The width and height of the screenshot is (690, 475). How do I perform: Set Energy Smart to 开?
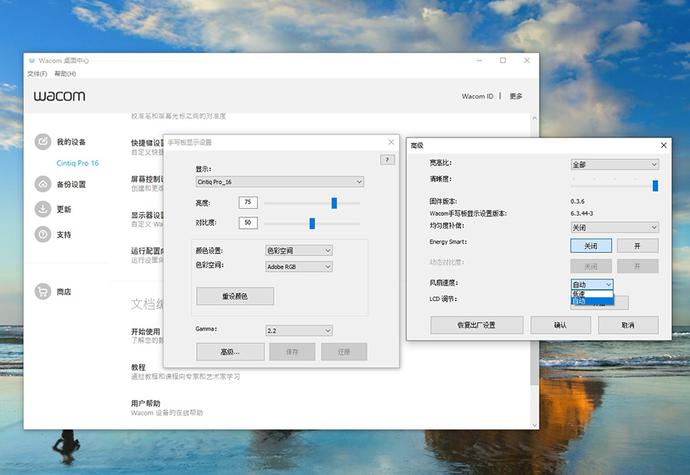click(638, 246)
